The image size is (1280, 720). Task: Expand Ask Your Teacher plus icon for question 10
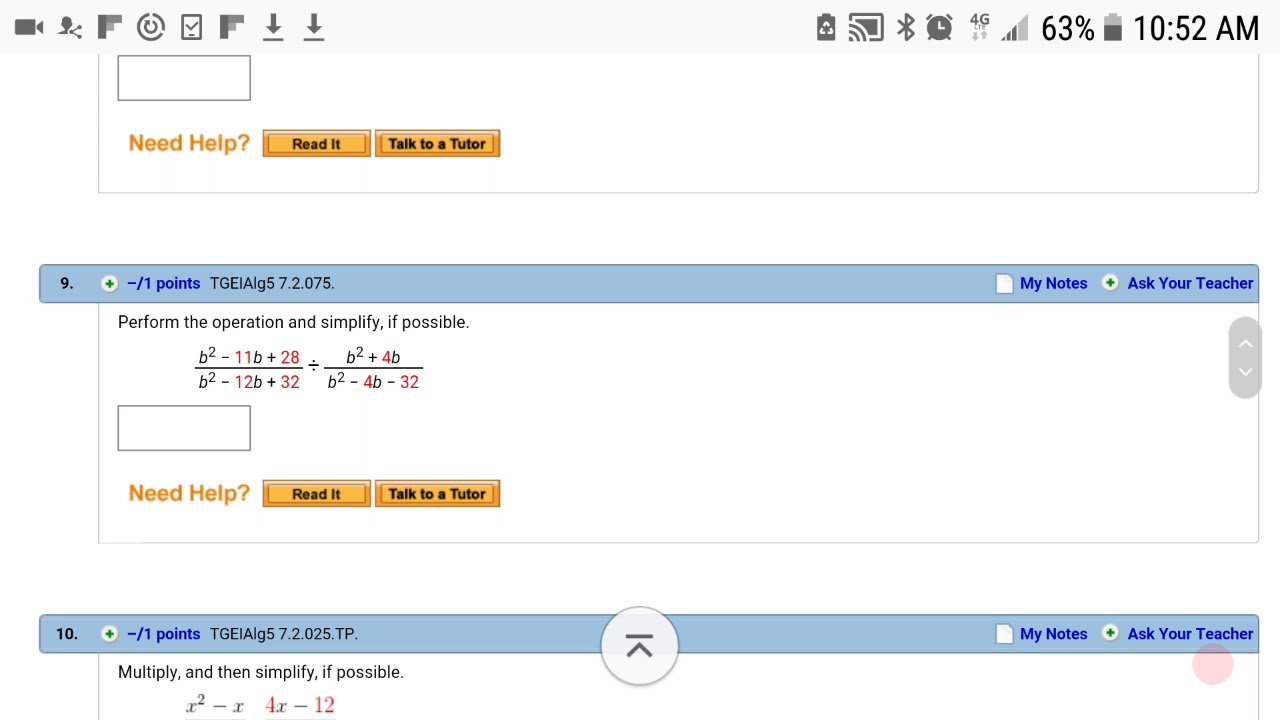[x=1110, y=633]
